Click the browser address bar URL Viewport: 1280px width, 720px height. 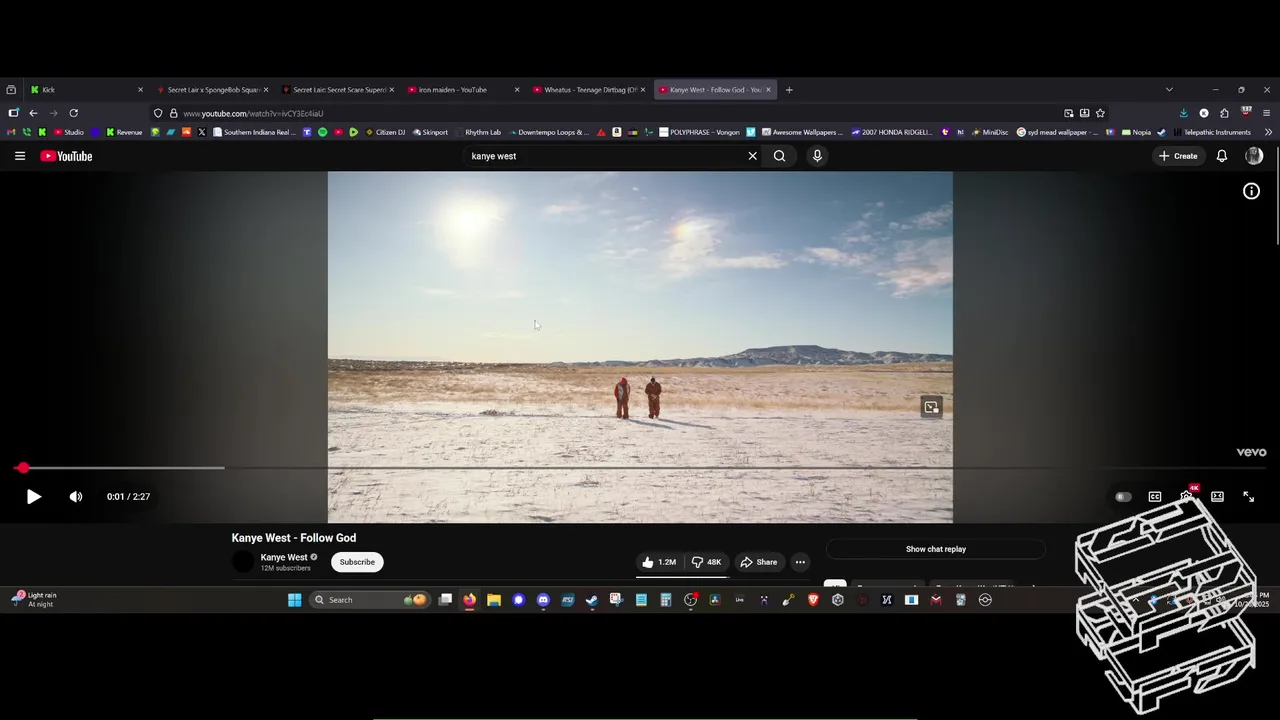pyautogui.click(x=253, y=114)
